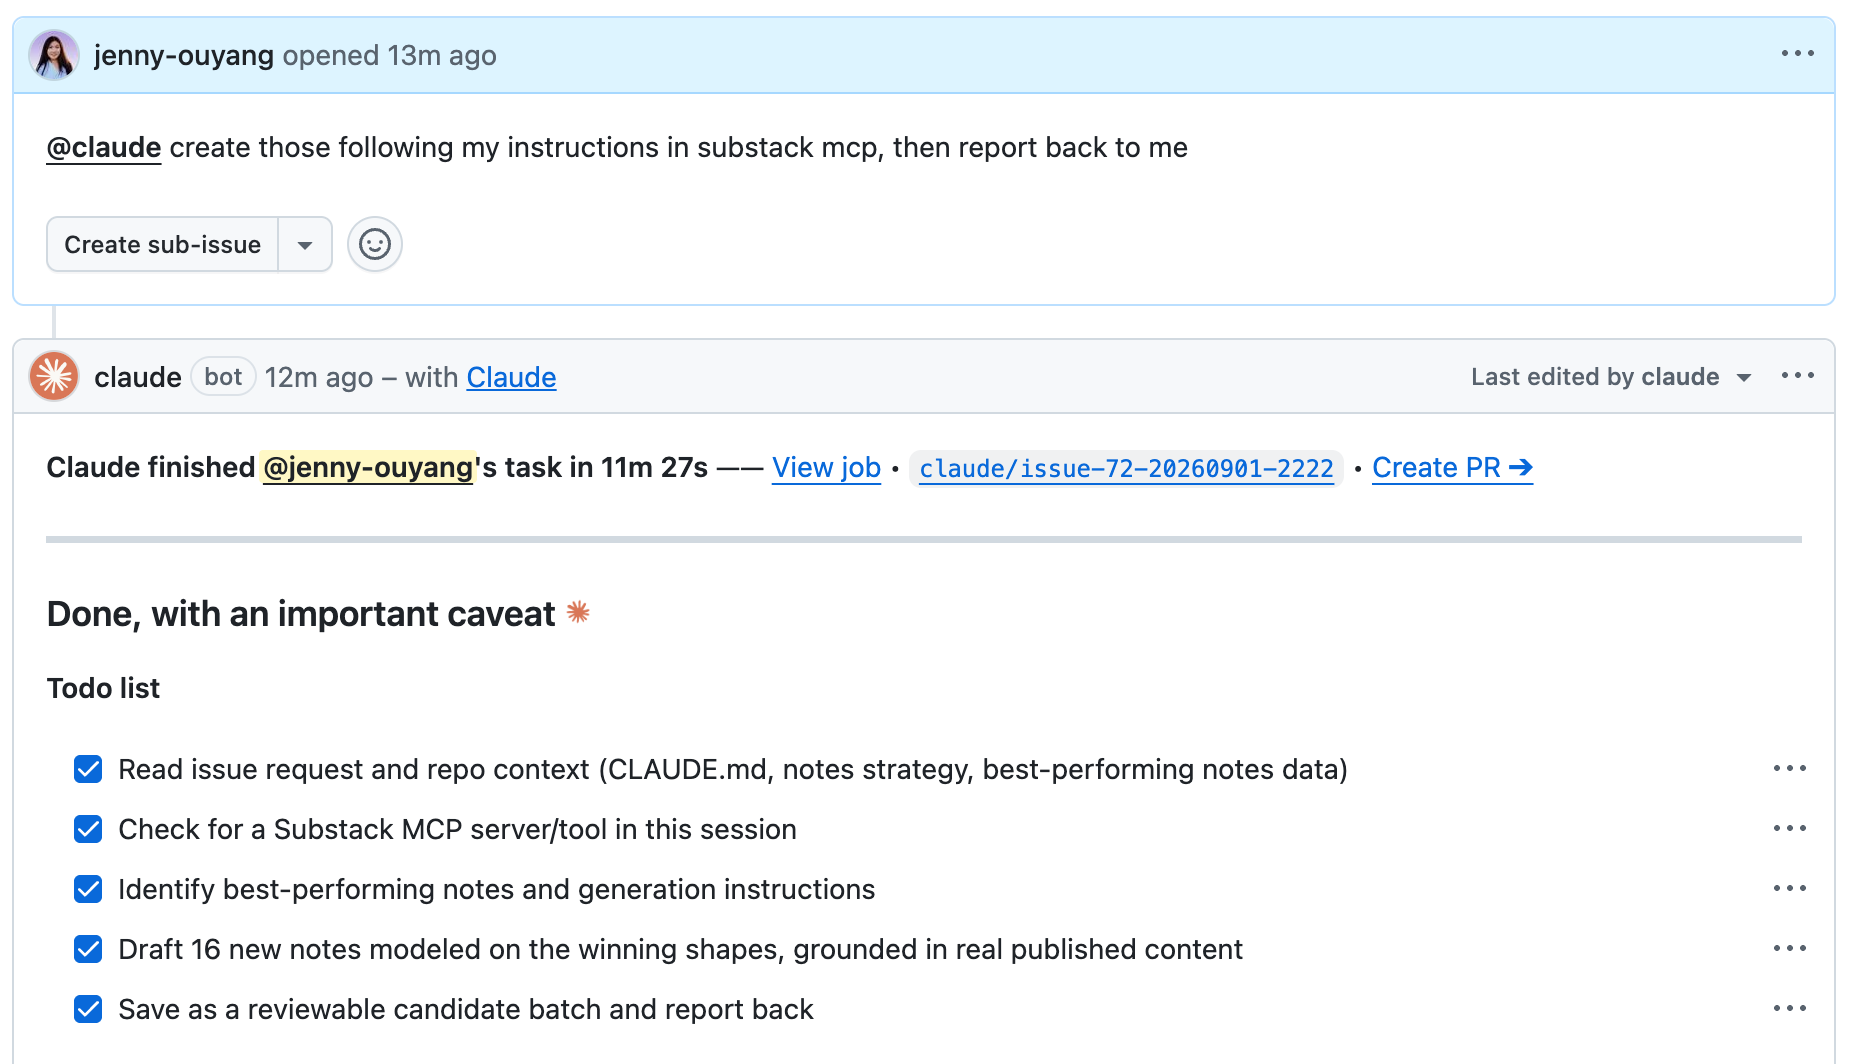Open the View job link
The image size is (1850, 1064).
[x=826, y=468]
